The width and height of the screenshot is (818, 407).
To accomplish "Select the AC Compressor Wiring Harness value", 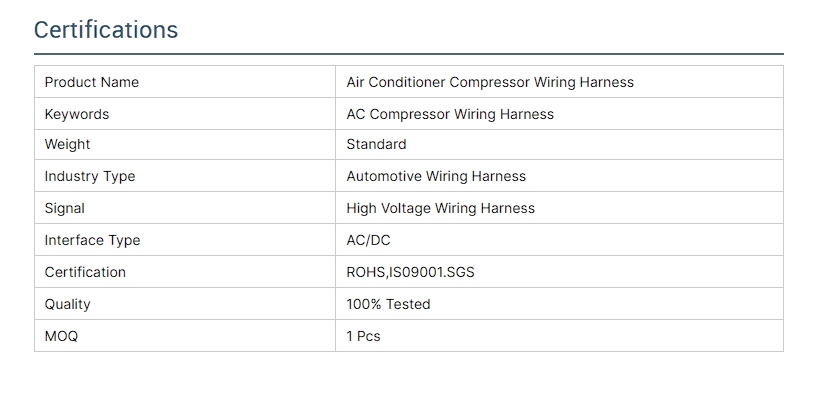I will [450, 114].
